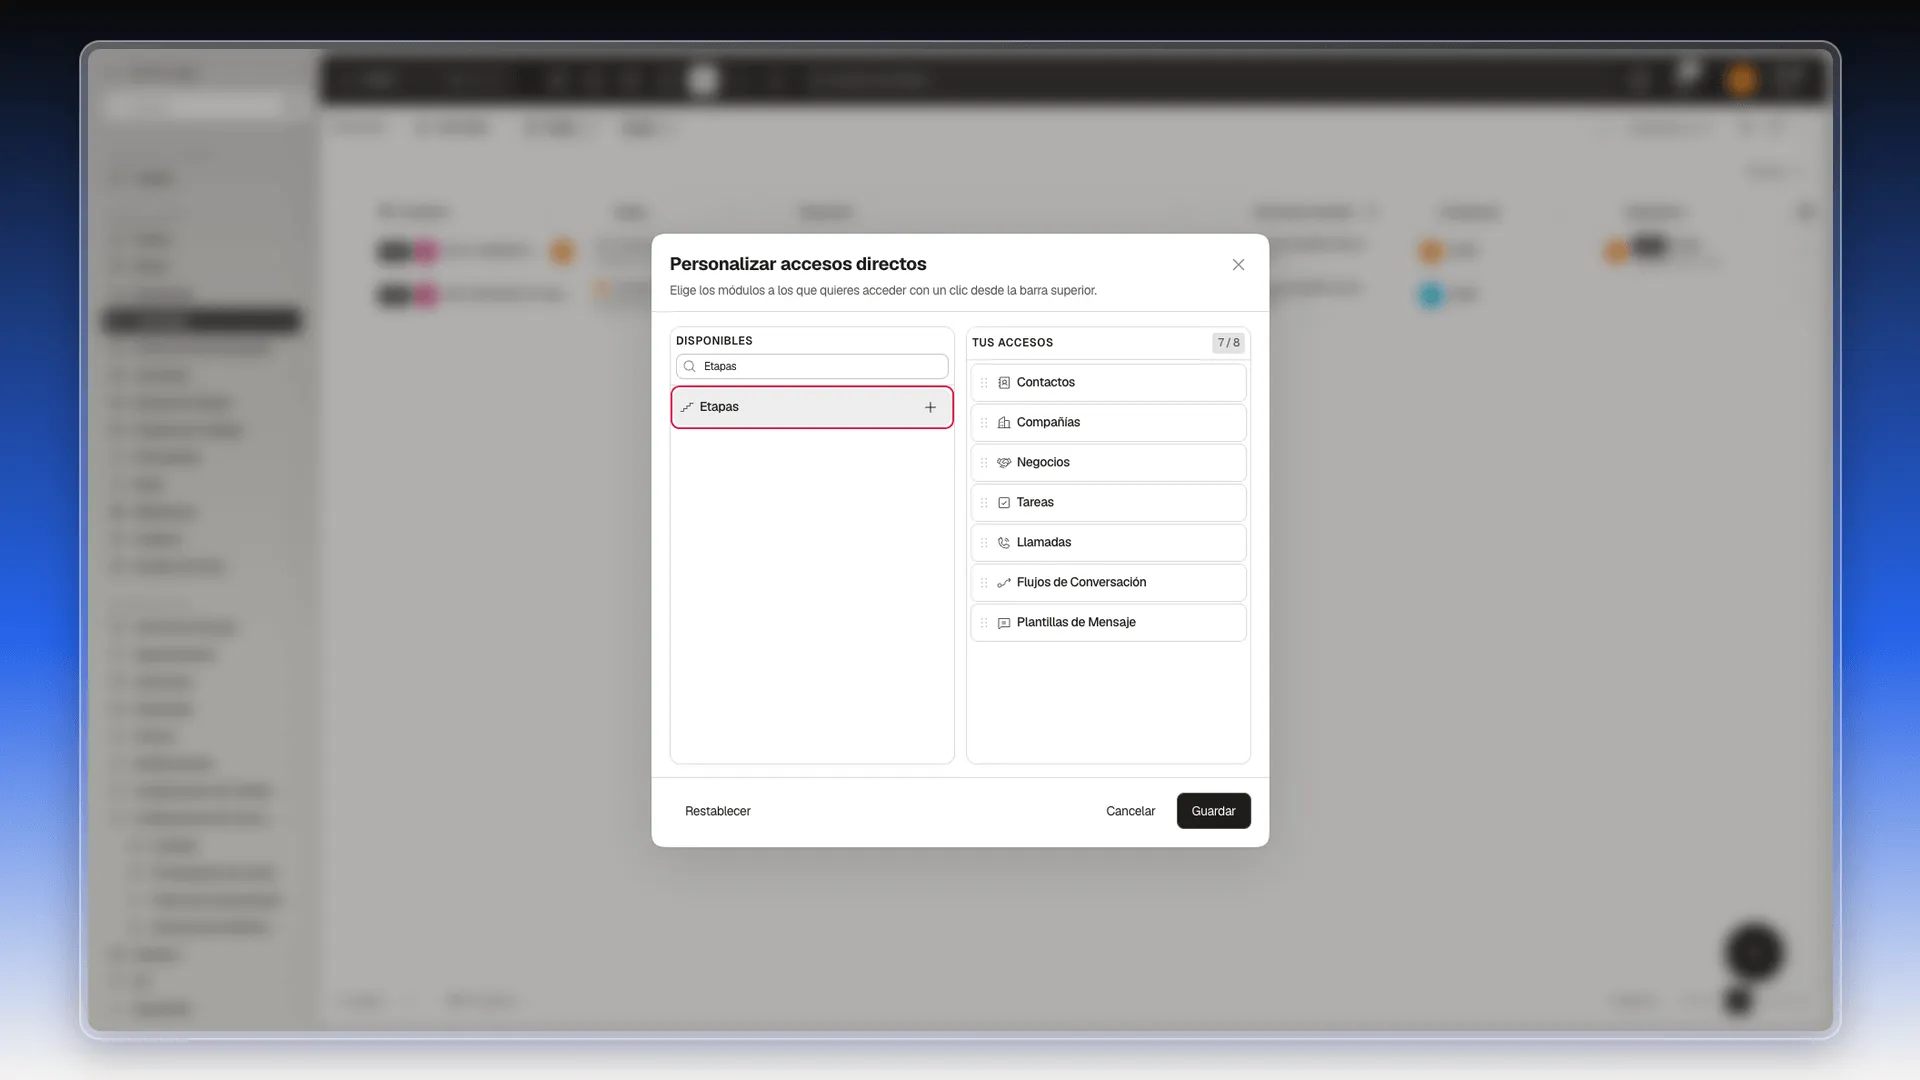
Task: Click the Etapas stairs icon
Action: point(687,407)
